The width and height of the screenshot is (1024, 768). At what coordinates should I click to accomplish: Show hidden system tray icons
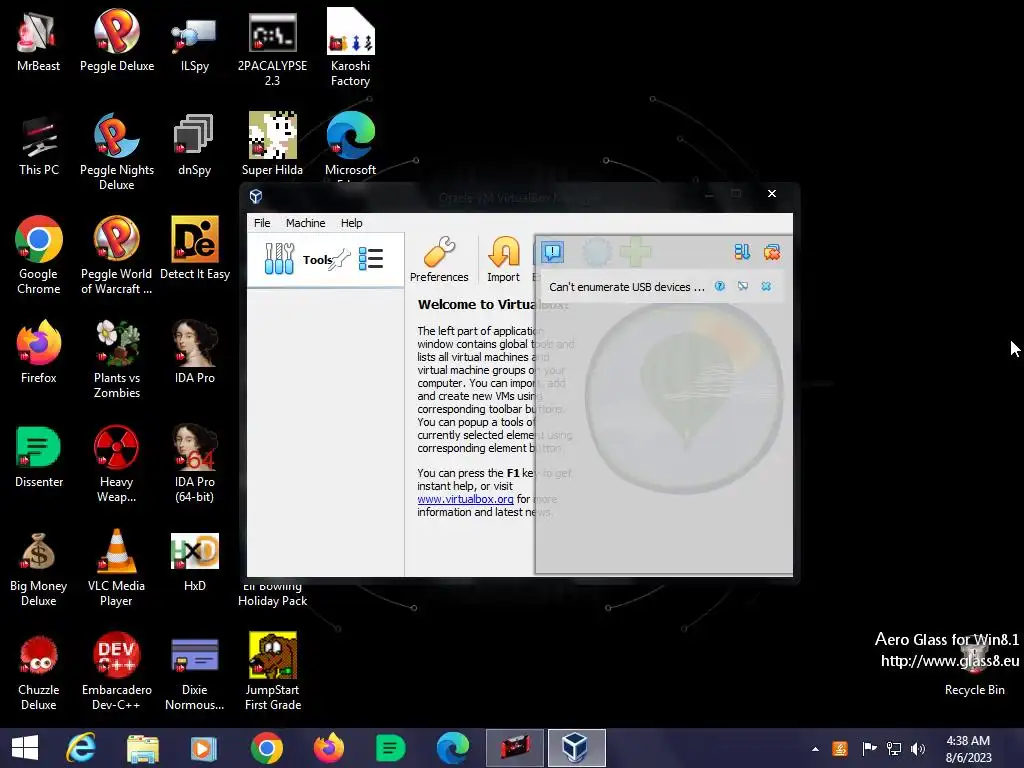[x=815, y=748]
